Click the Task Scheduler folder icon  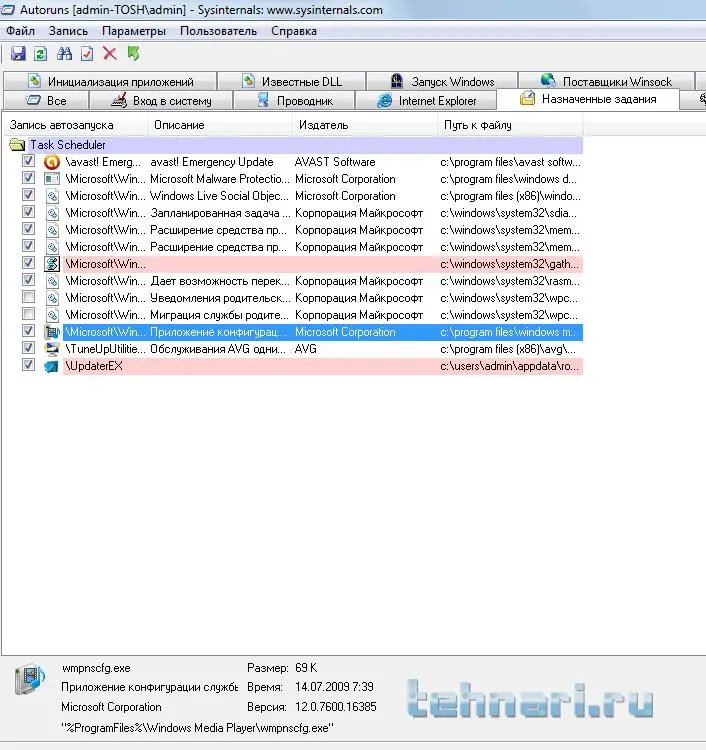click(x=17, y=144)
